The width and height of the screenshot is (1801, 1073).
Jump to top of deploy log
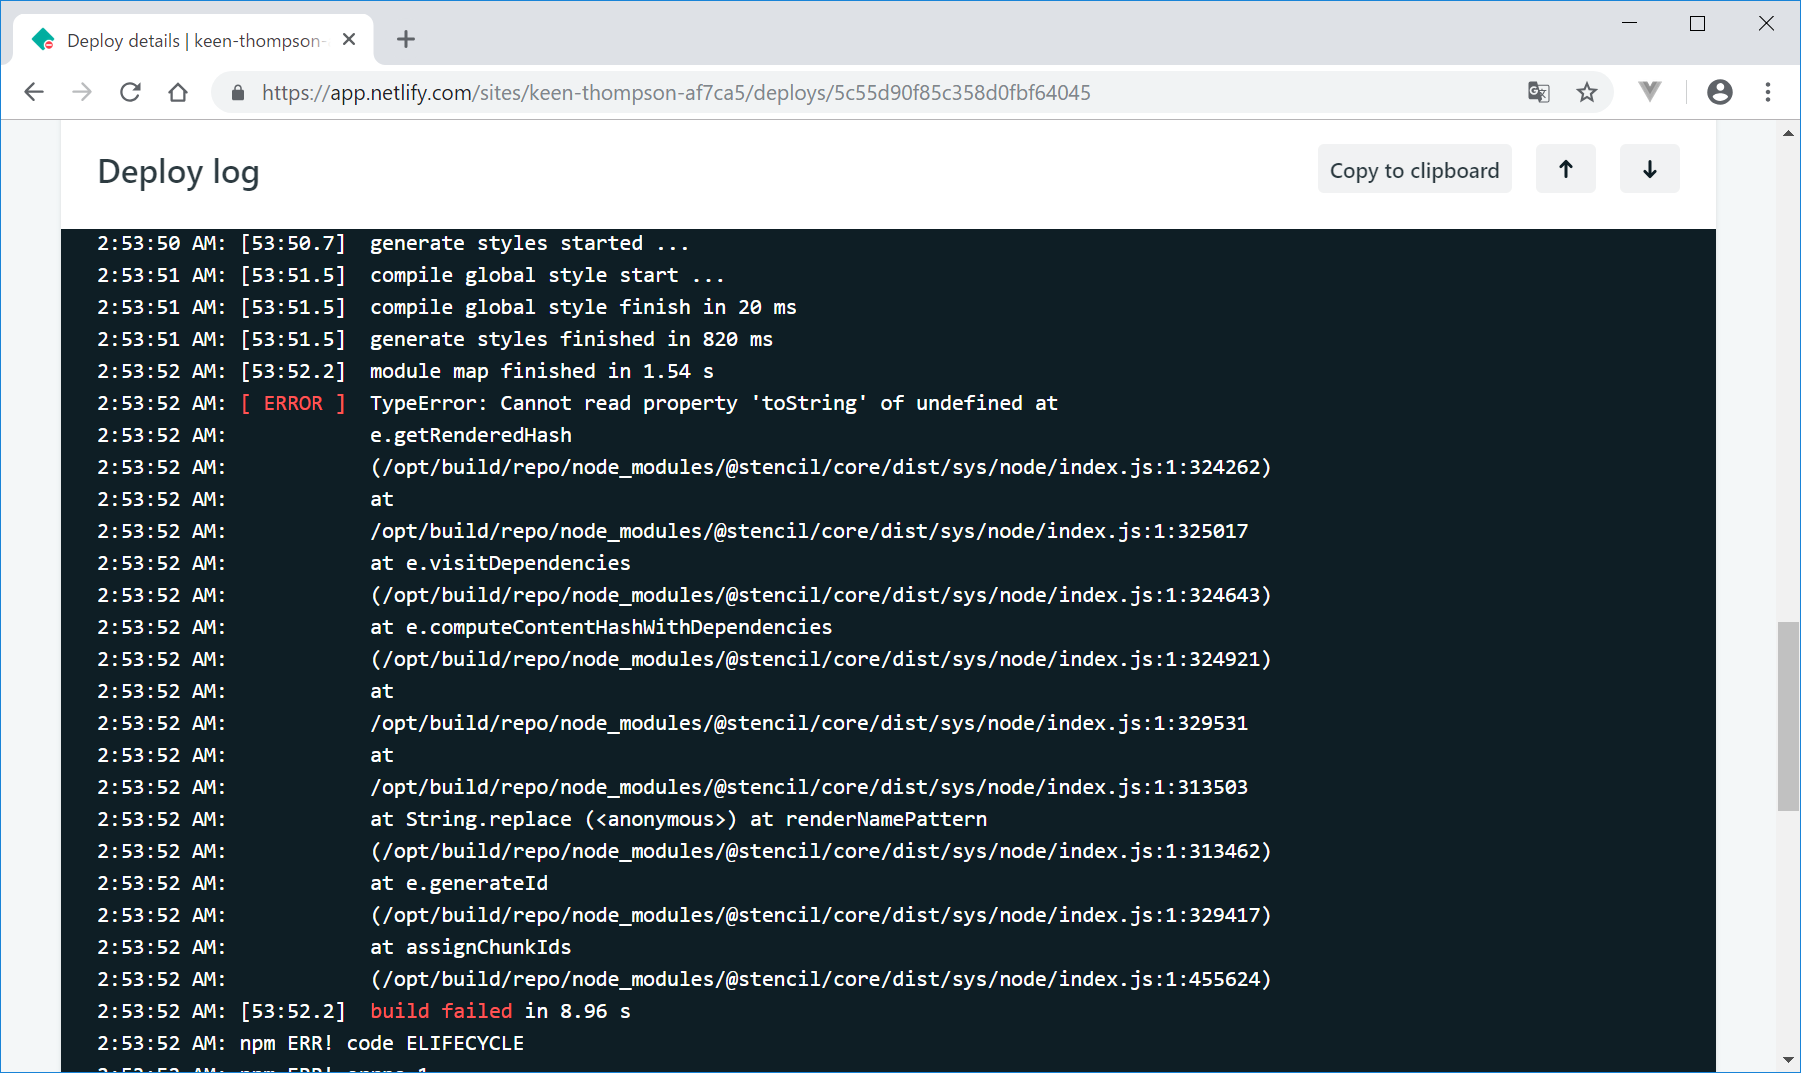tap(1566, 169)
